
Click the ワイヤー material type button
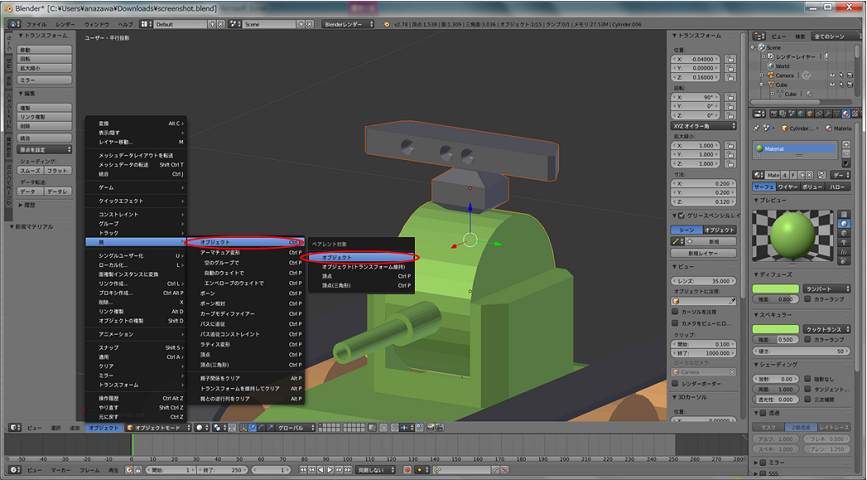(x=787, y=186)
